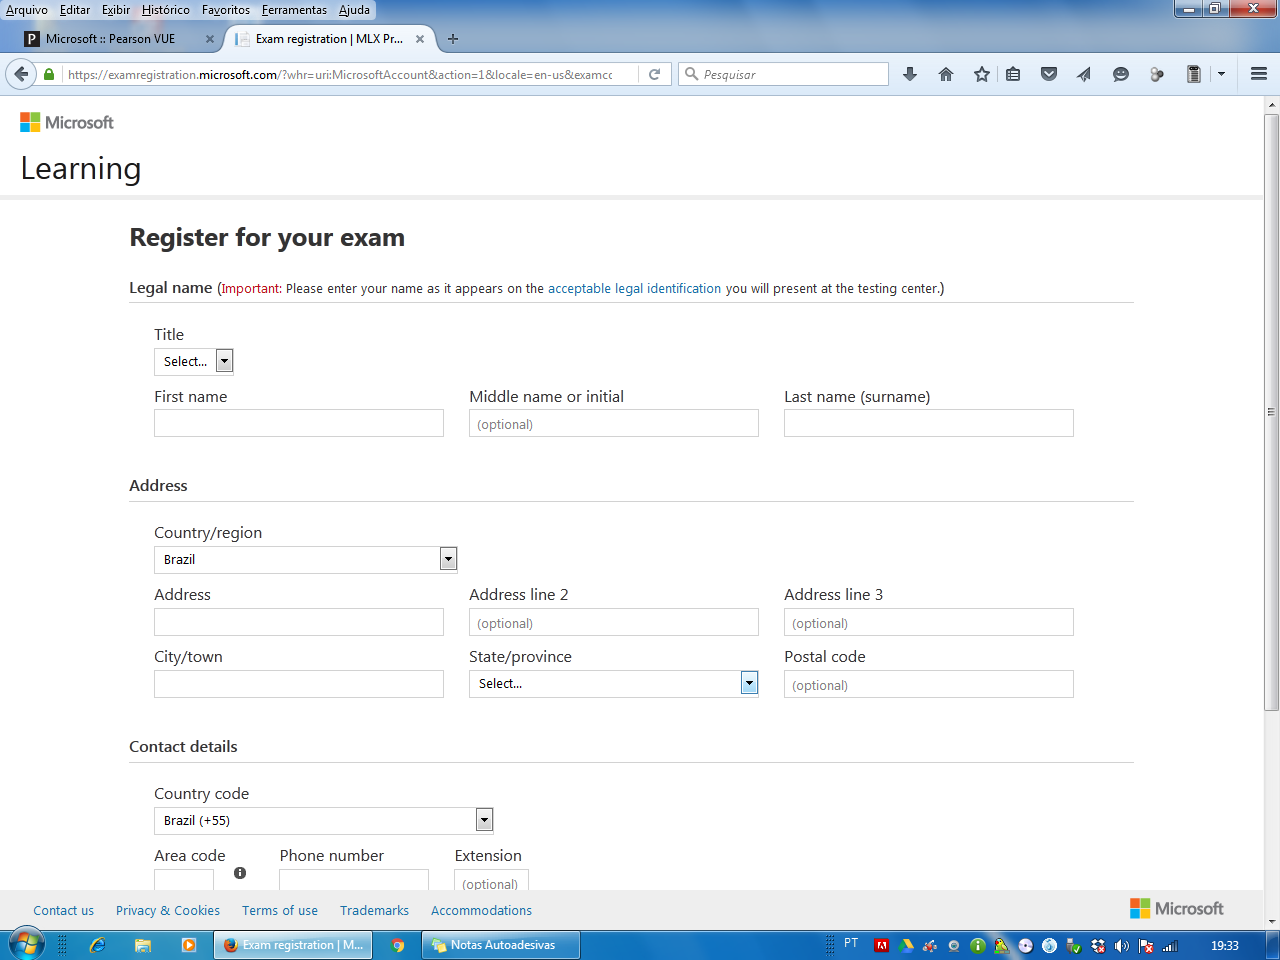Go to the browser home page icon
The height and width of the screenshot is (960, 1280).
tap(946, 74)
